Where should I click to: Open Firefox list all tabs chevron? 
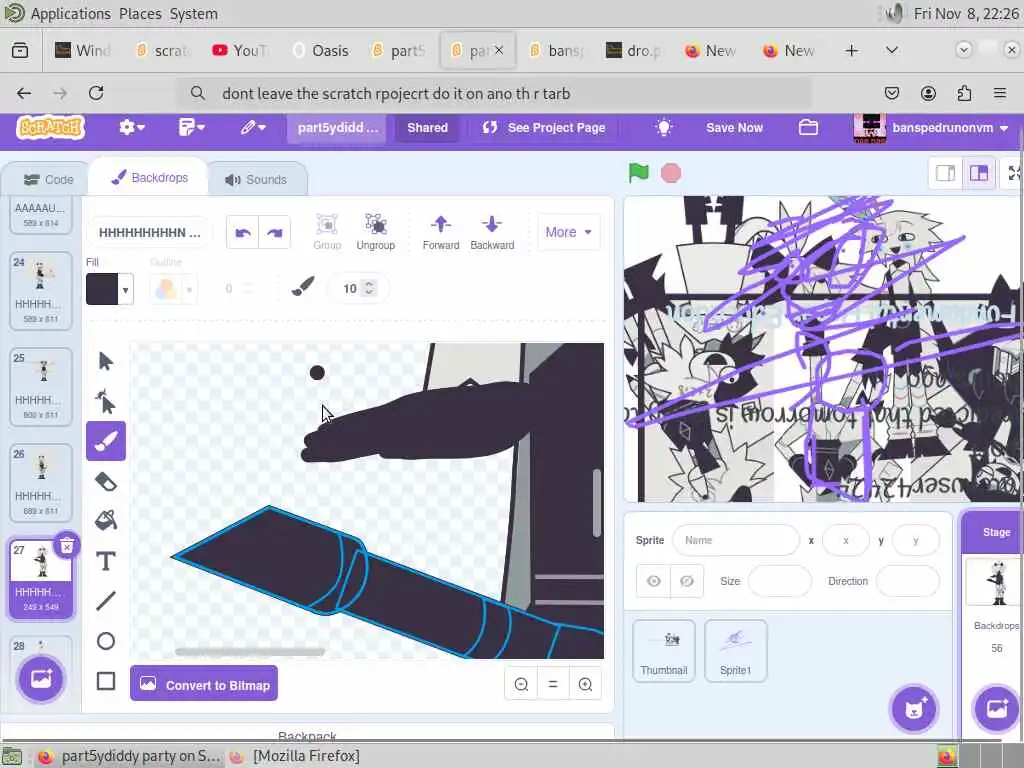click(891, 50)
